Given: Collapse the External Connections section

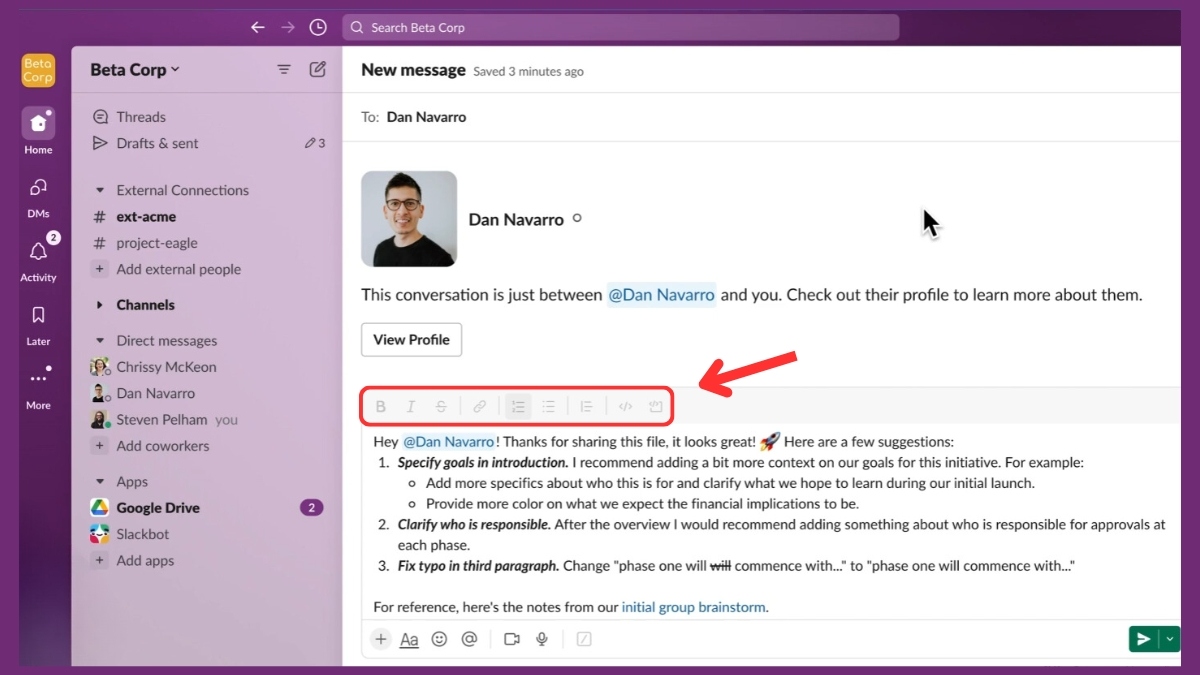Looking at the screenshot, I should pos(99,190).
